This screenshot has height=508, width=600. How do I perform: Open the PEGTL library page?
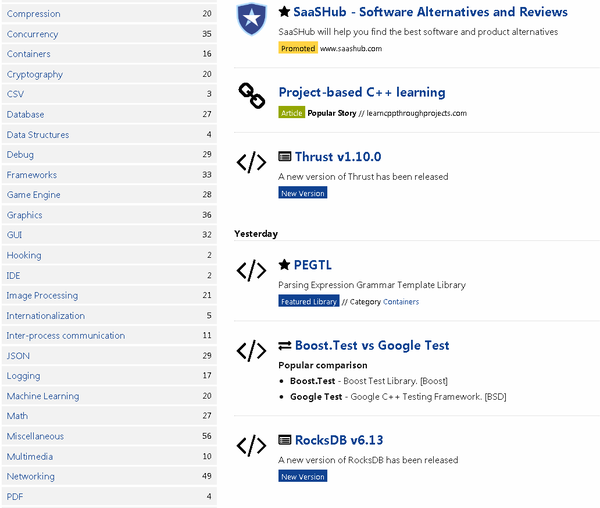[x=313, y=265]
